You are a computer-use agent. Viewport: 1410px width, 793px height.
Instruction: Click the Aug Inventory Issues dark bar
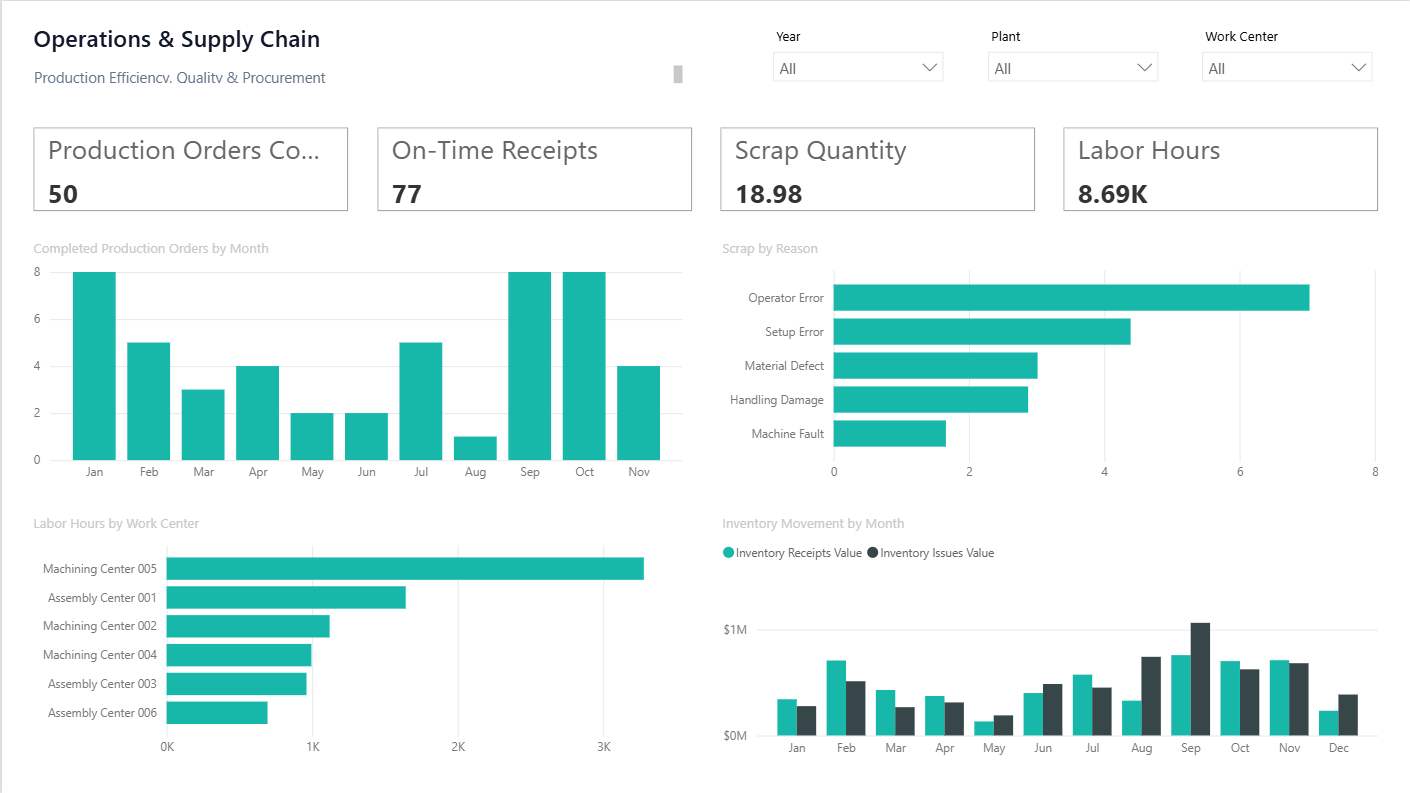1151,696
